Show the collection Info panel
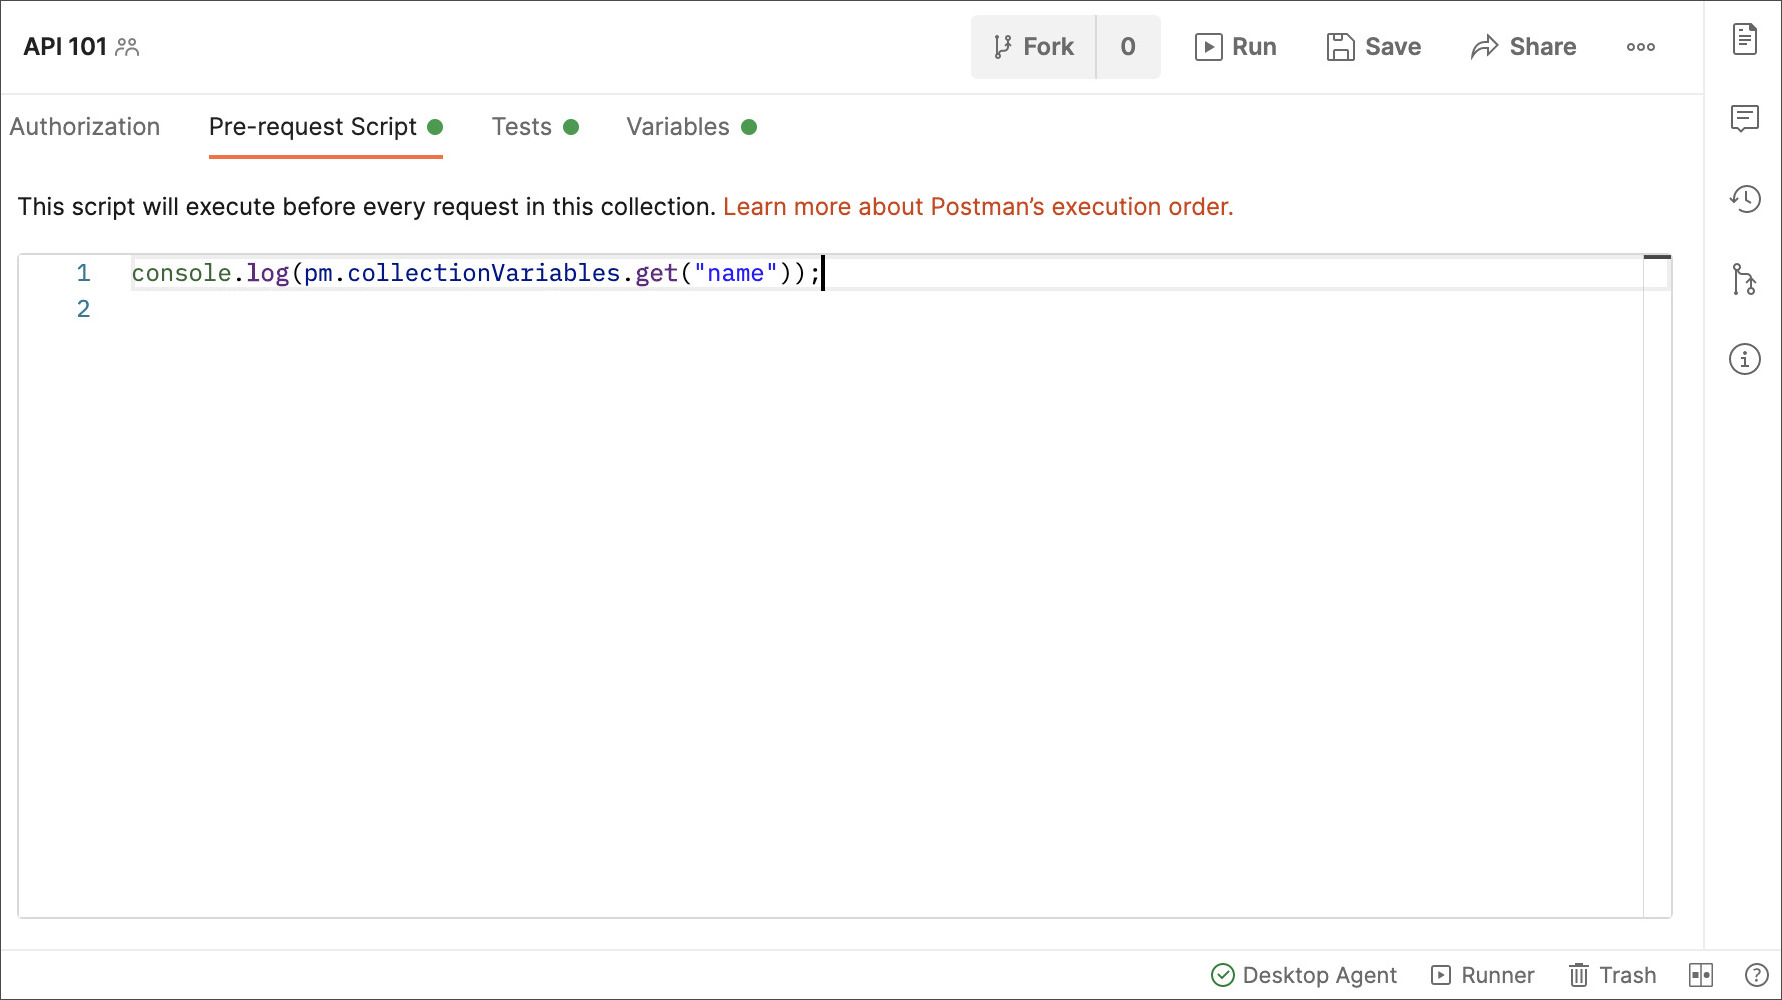The height and width of the screenshot is (1000, 1782). tap(1744, 359)
